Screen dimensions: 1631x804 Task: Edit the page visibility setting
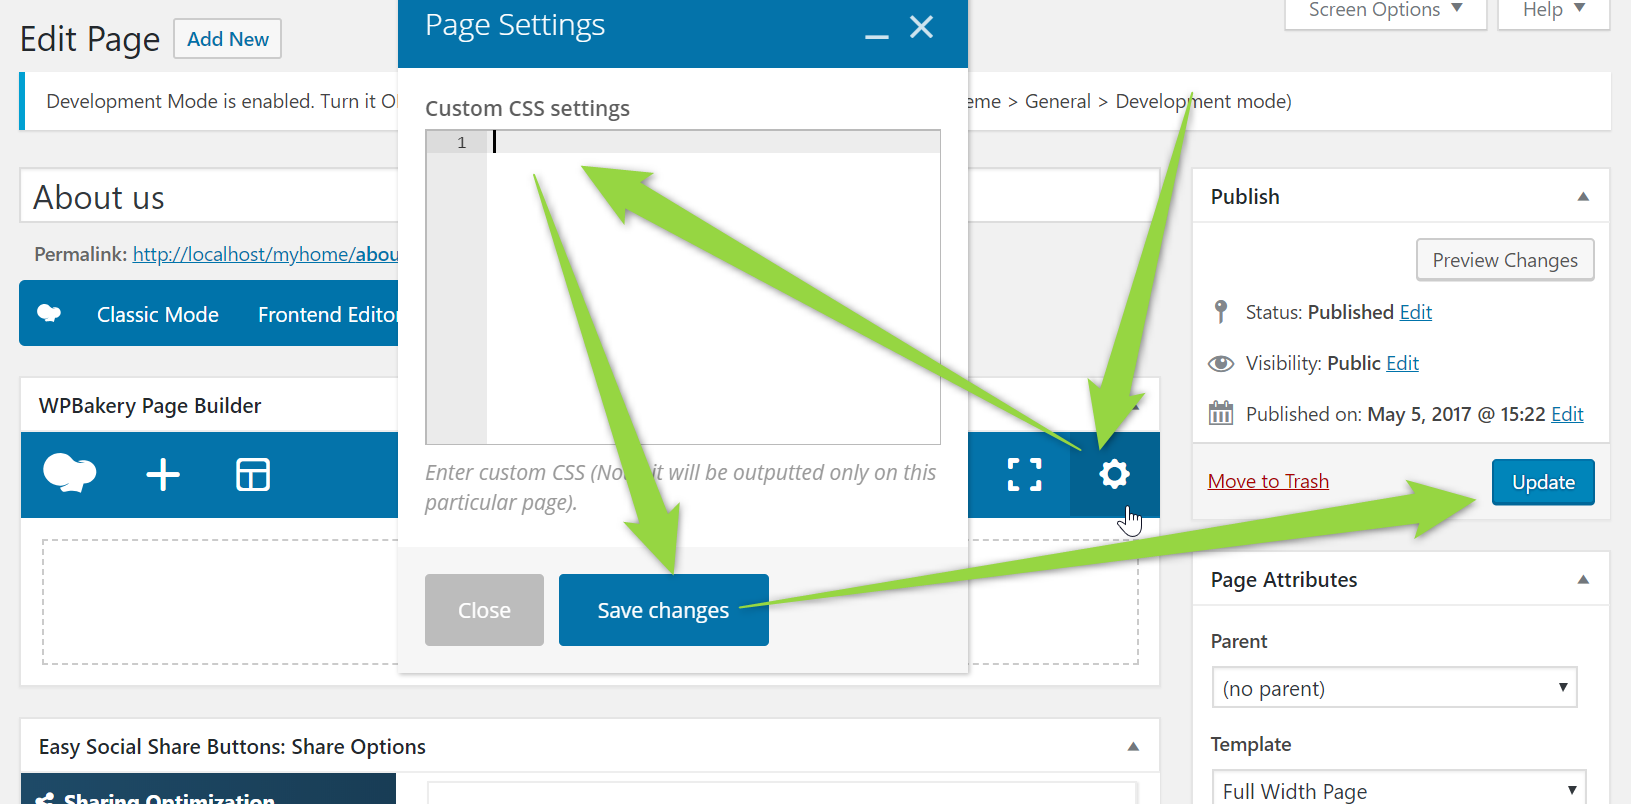(x=1402, y=363)
